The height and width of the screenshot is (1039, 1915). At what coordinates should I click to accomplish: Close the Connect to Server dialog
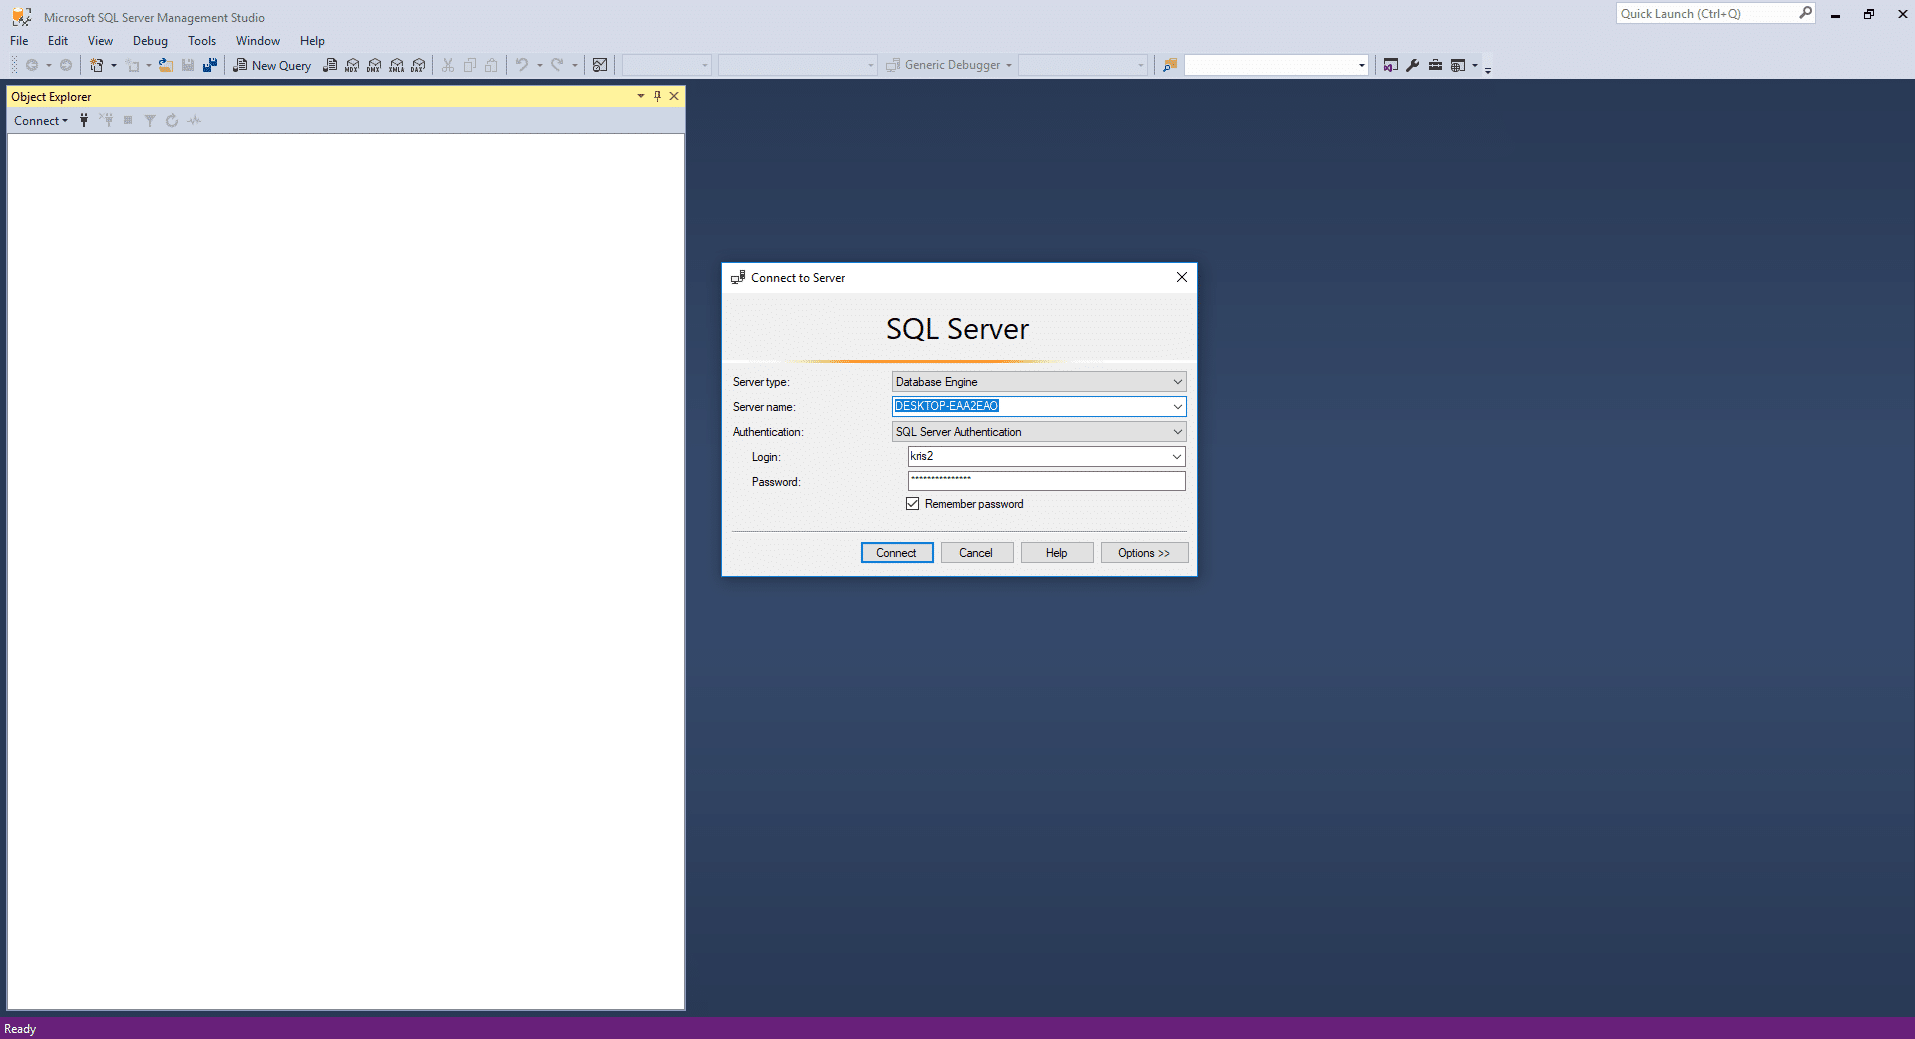(1182, 277)
